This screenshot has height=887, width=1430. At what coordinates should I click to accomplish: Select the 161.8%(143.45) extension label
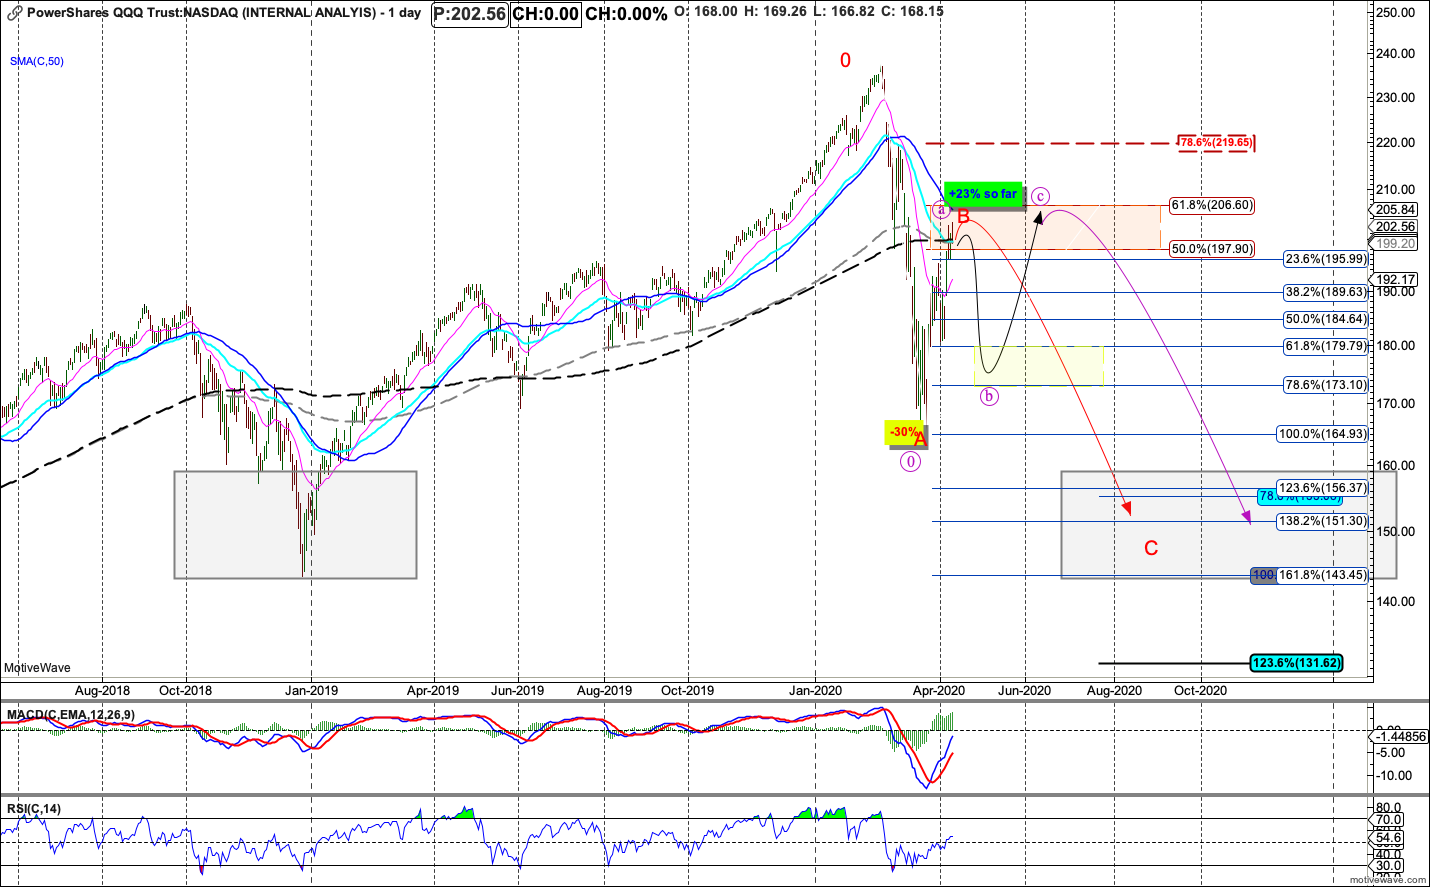tap(1323, 575)
